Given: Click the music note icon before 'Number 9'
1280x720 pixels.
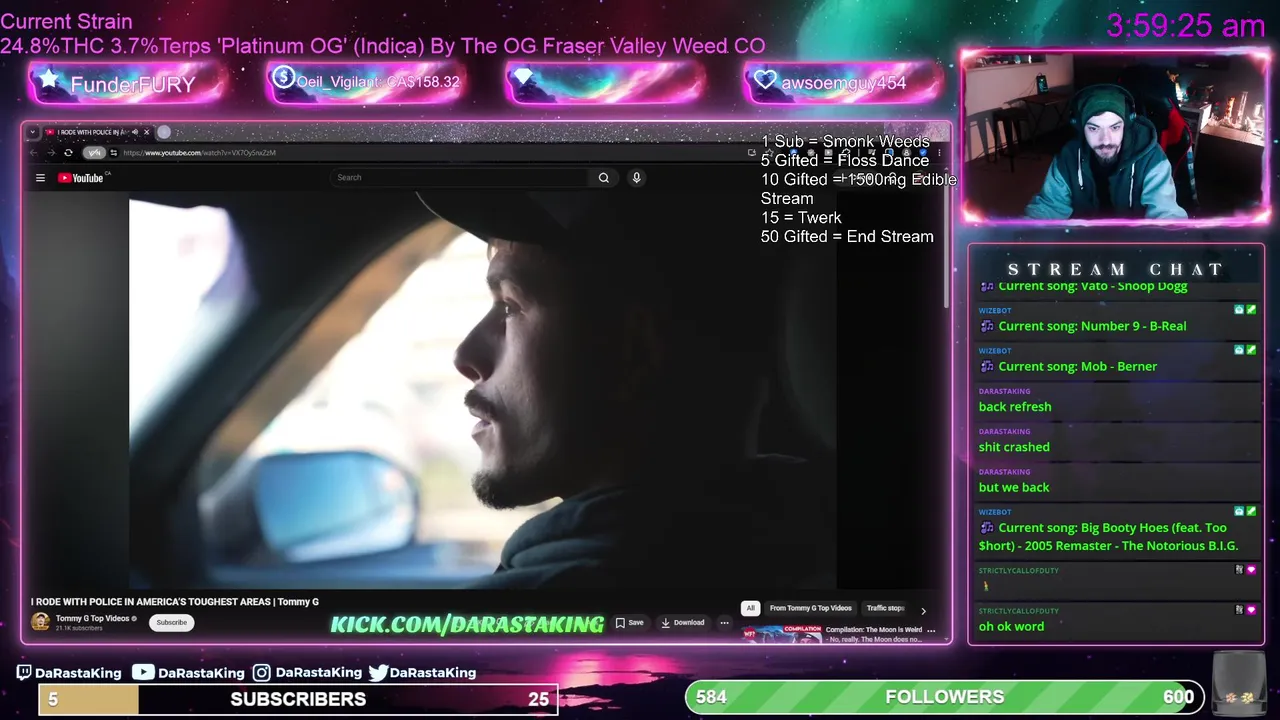Looking at the screenshot, I should (x=987, y=326).
